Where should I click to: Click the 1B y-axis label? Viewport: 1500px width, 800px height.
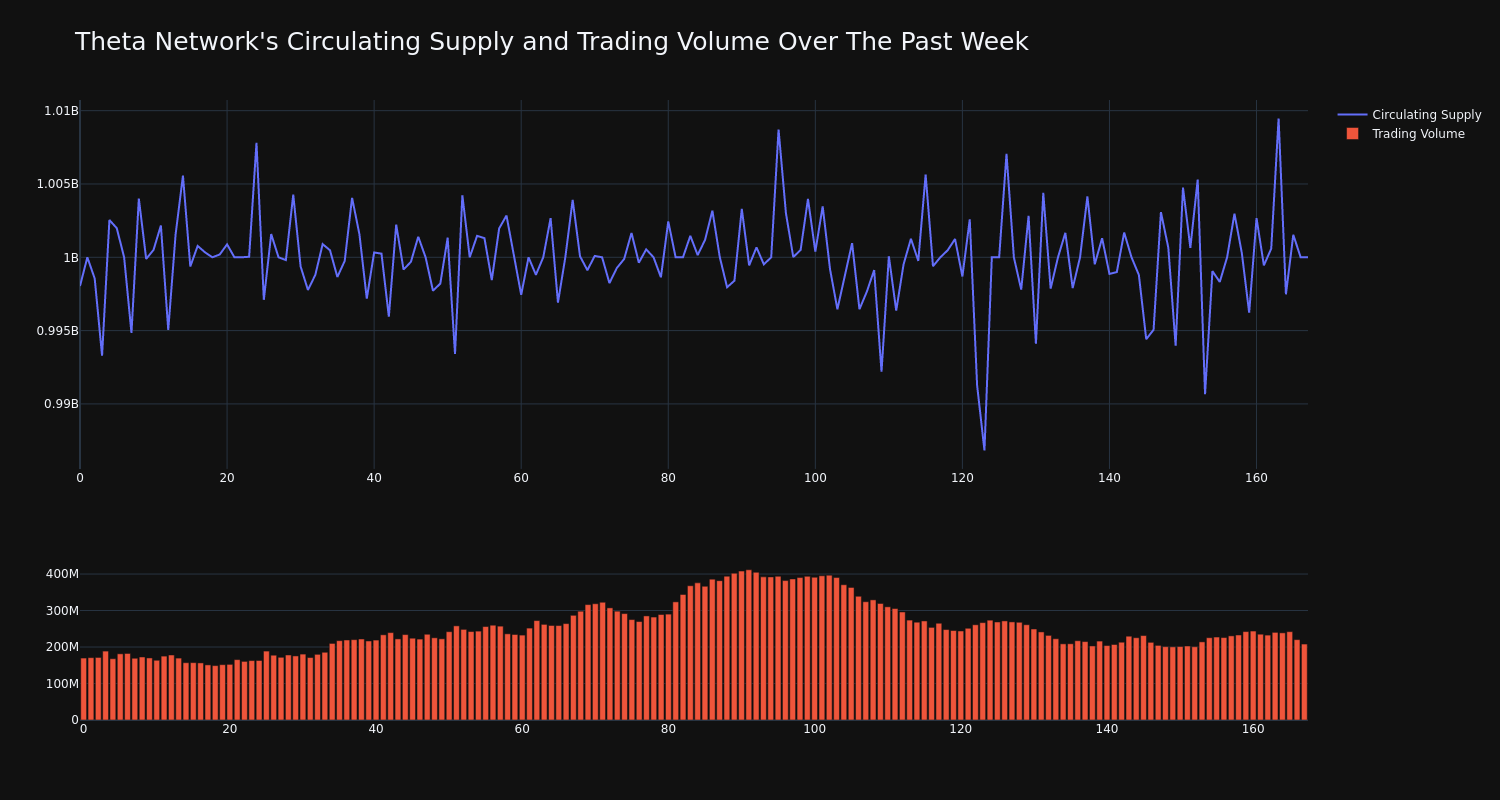[71, 257]
